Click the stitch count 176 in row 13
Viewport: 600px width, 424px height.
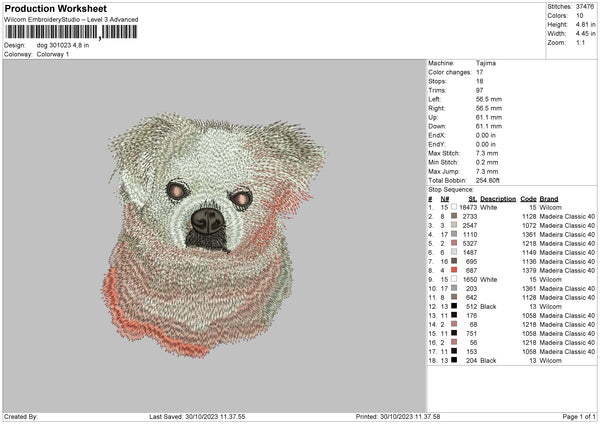pos(471,315)
